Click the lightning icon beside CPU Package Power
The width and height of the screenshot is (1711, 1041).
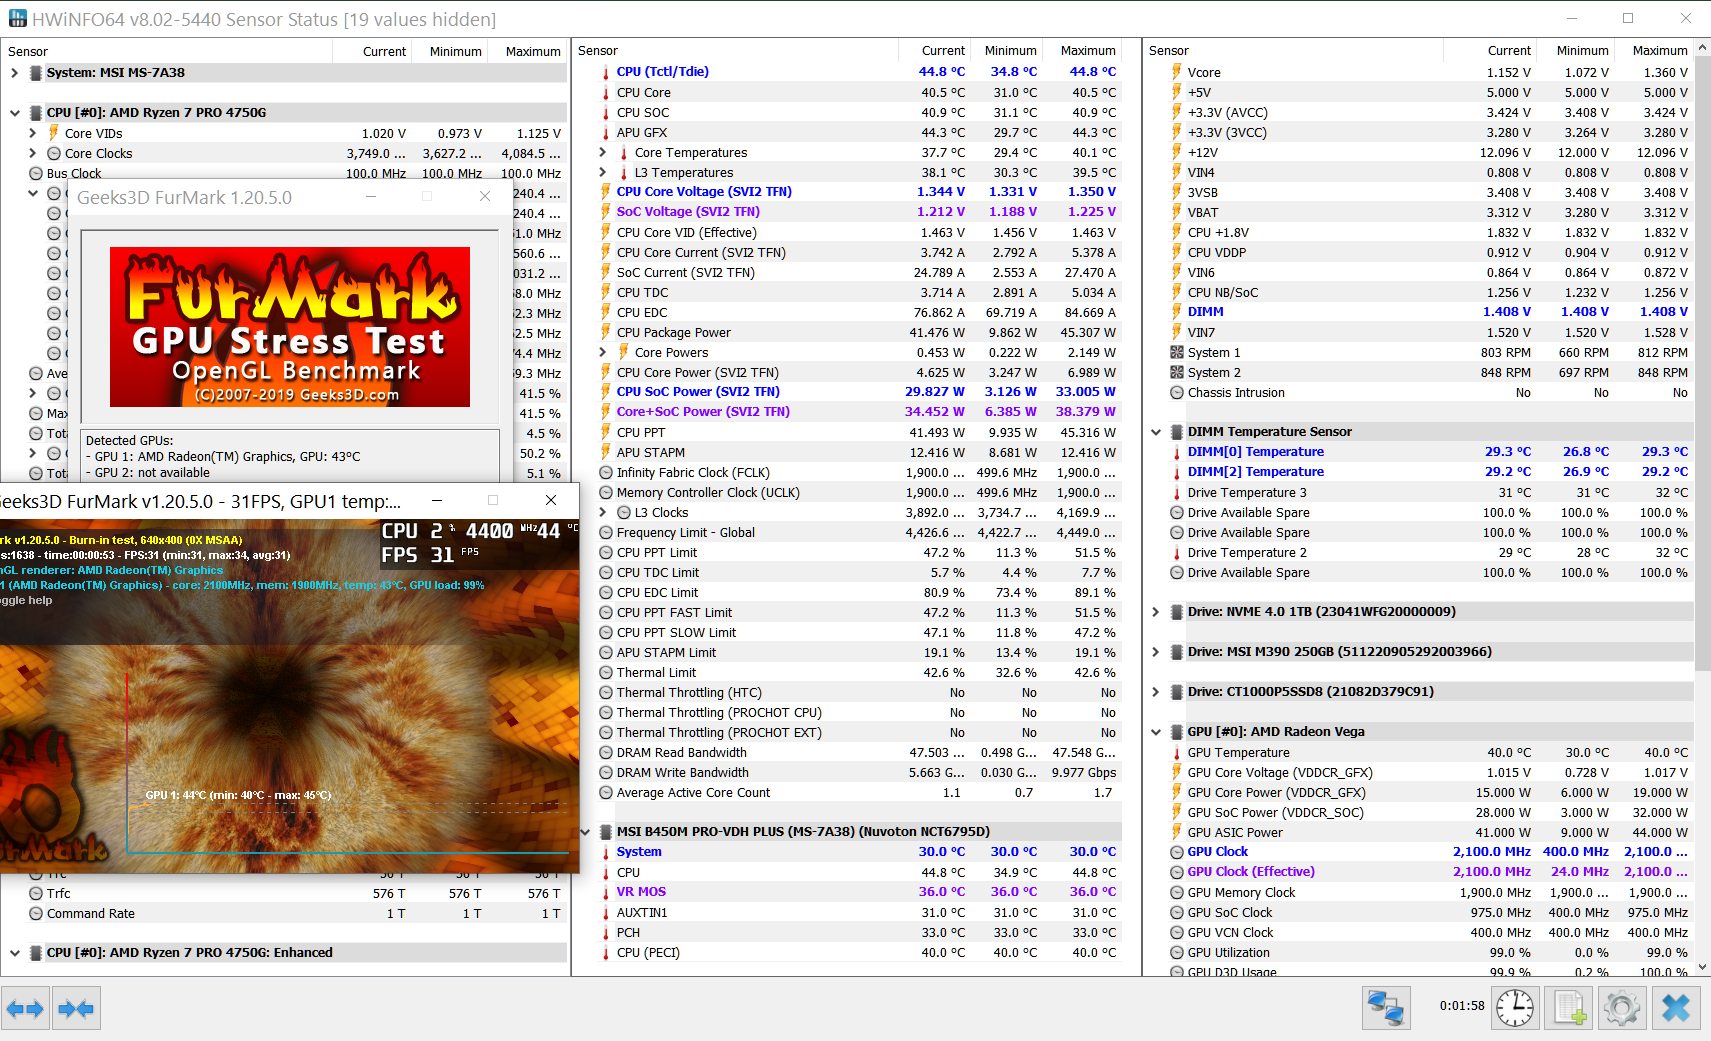point(606,332)
